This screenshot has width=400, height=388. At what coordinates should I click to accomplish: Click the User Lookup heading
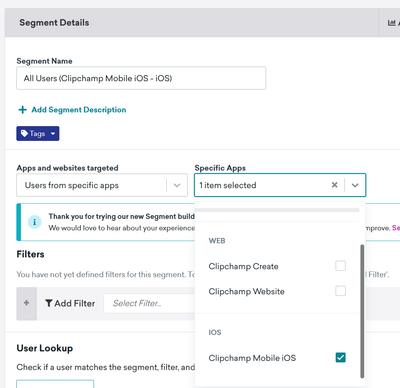(x=45, y=348)
